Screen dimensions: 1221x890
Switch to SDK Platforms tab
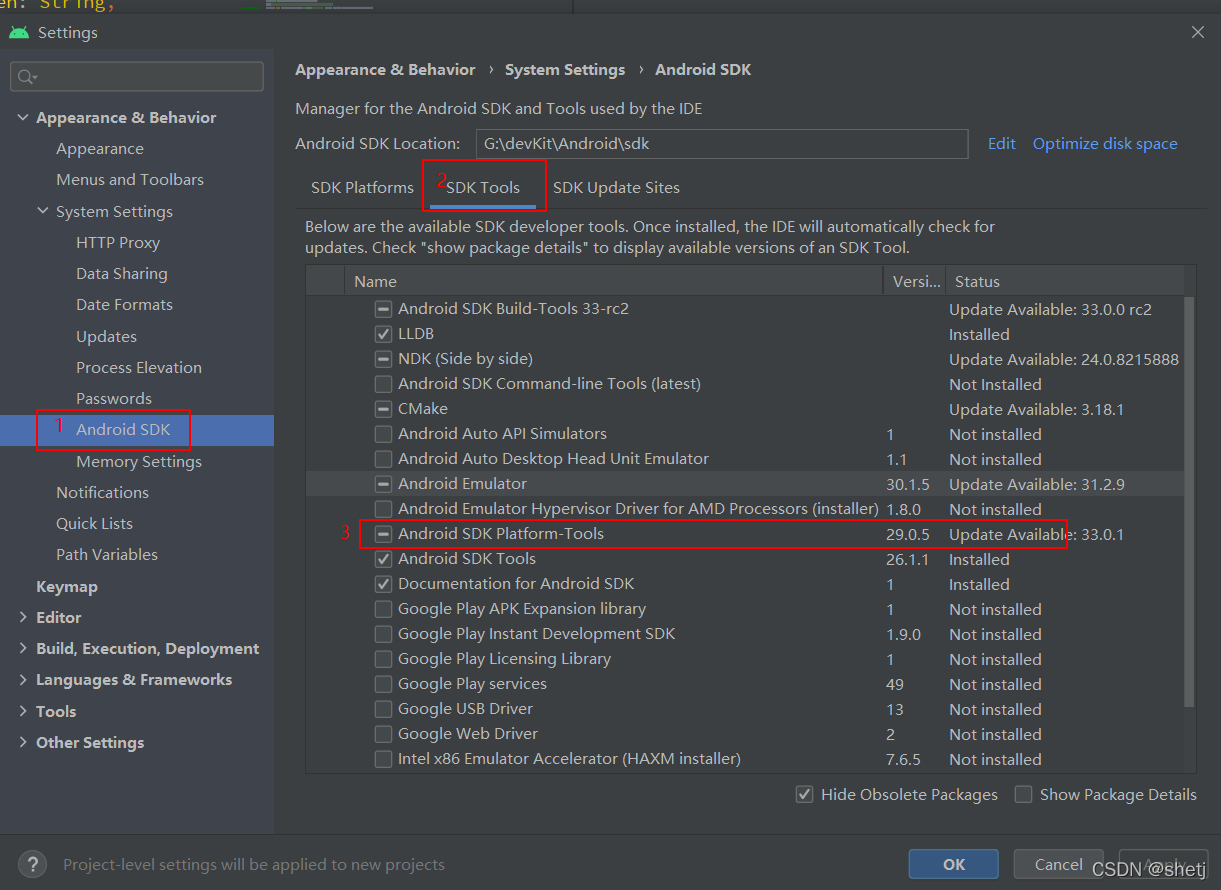point(362,188)
